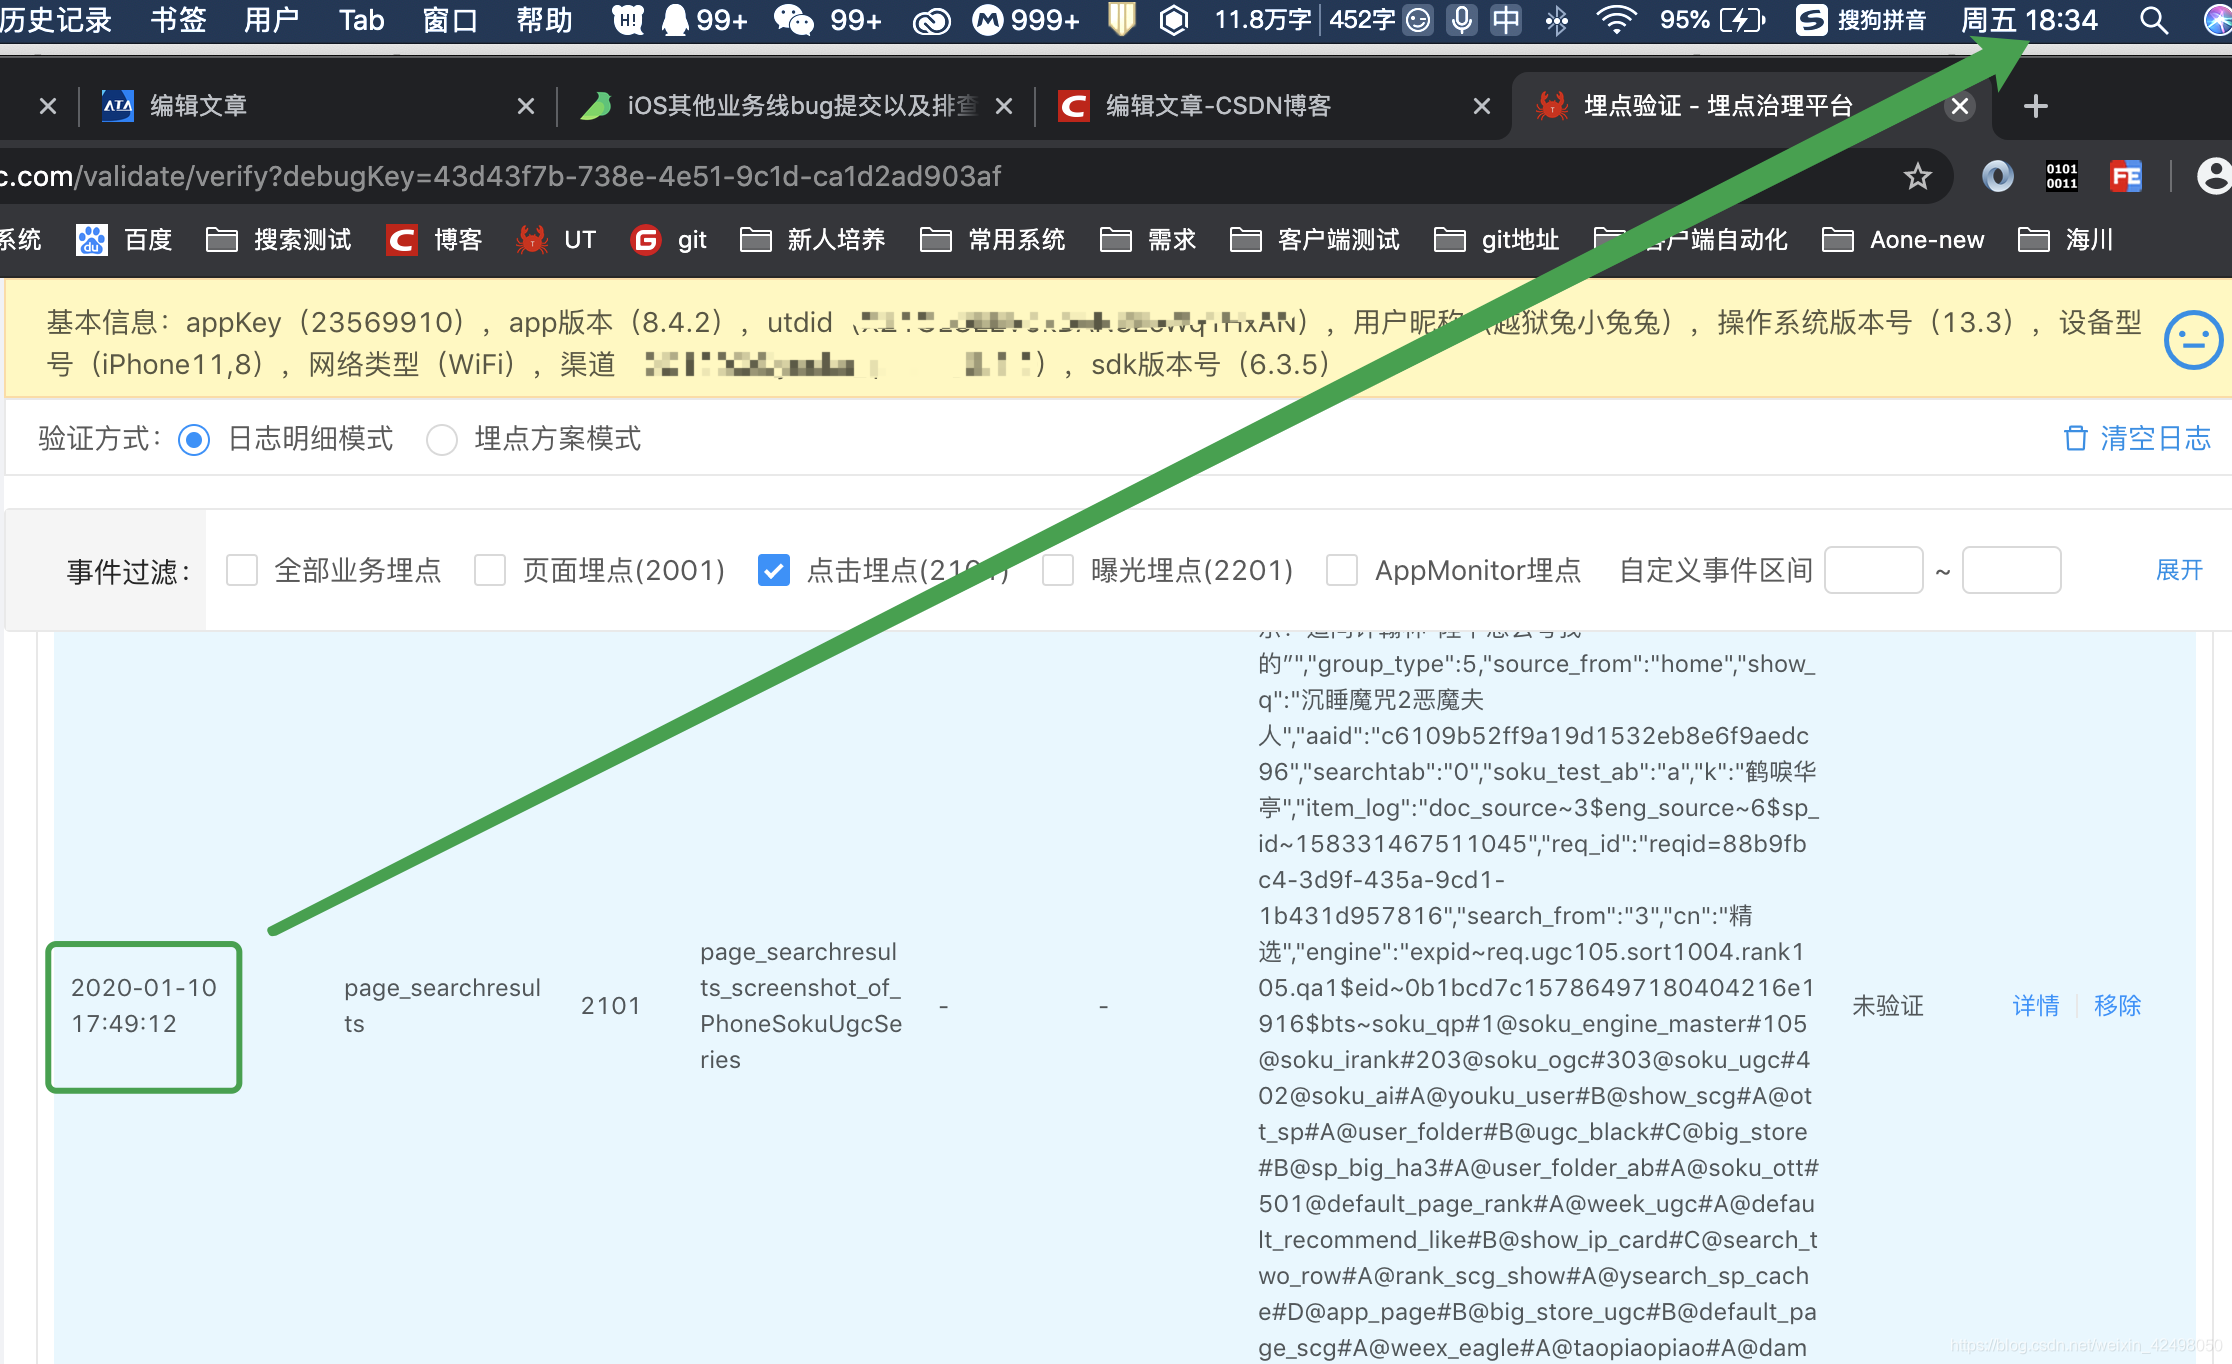The width and height of the screenshot is (2232, 1364).
Task: Check the 全部业务埋点 checkbox
Action: pos(242,570)
